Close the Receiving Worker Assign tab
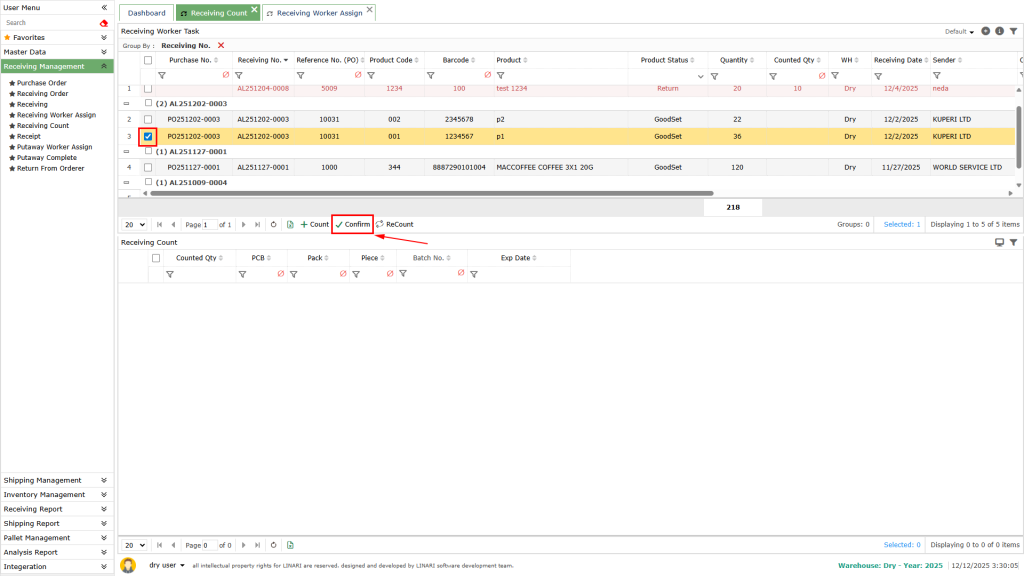Image resolution: width=1024 pixels, height=576 pixels. [370, 10]
